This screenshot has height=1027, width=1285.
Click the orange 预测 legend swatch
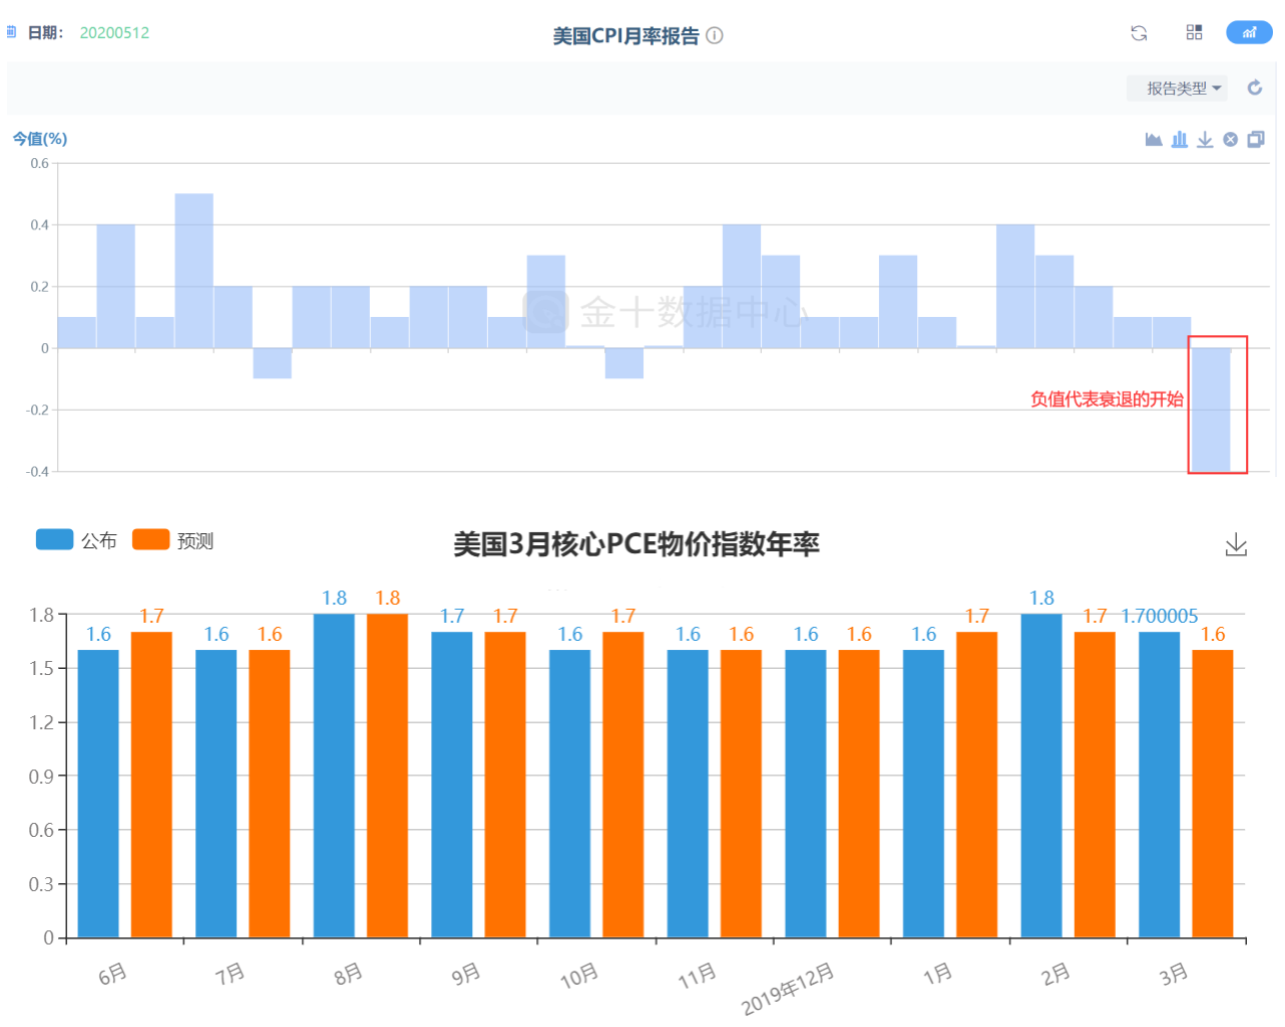(151, 539)
